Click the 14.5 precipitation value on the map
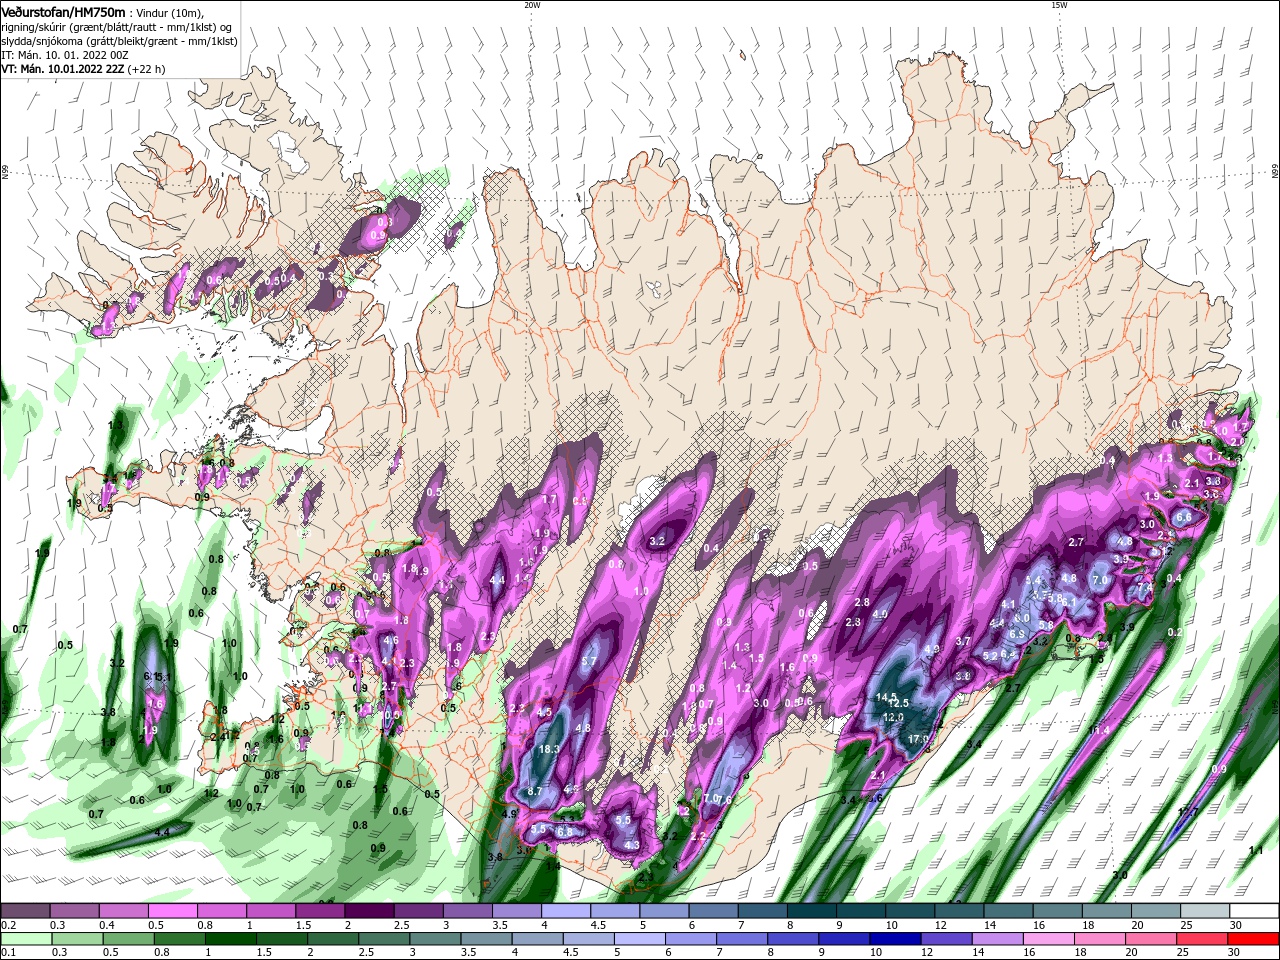Screen dimensions: 1280x960 pyautogui.click(x=887, y=697)
